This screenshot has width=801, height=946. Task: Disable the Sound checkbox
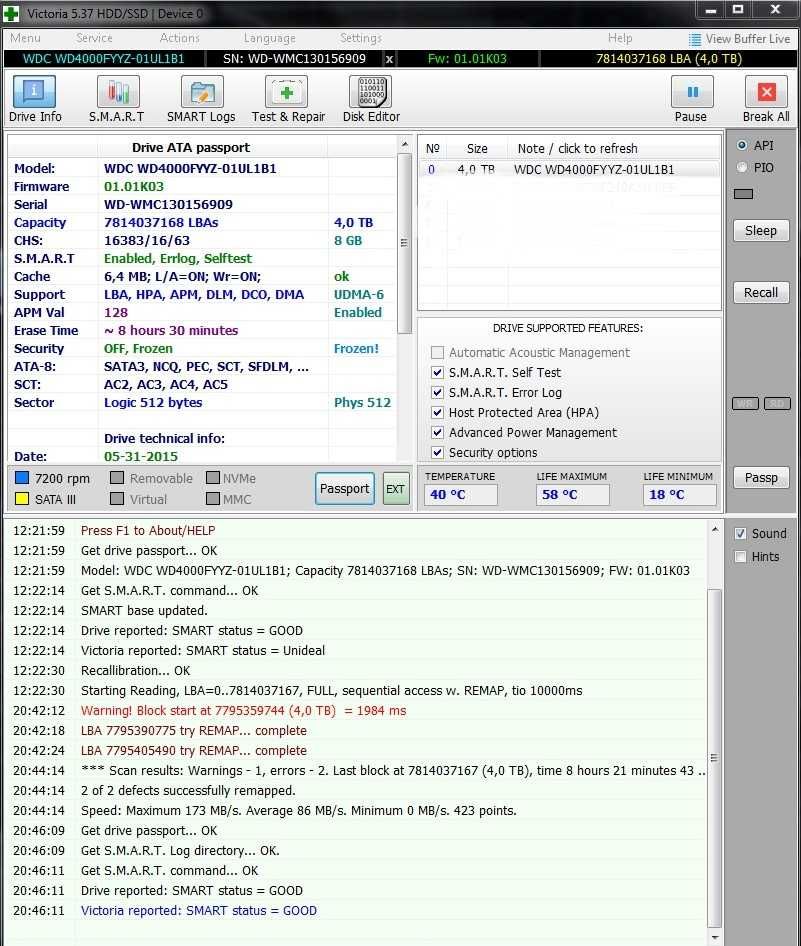741,533
